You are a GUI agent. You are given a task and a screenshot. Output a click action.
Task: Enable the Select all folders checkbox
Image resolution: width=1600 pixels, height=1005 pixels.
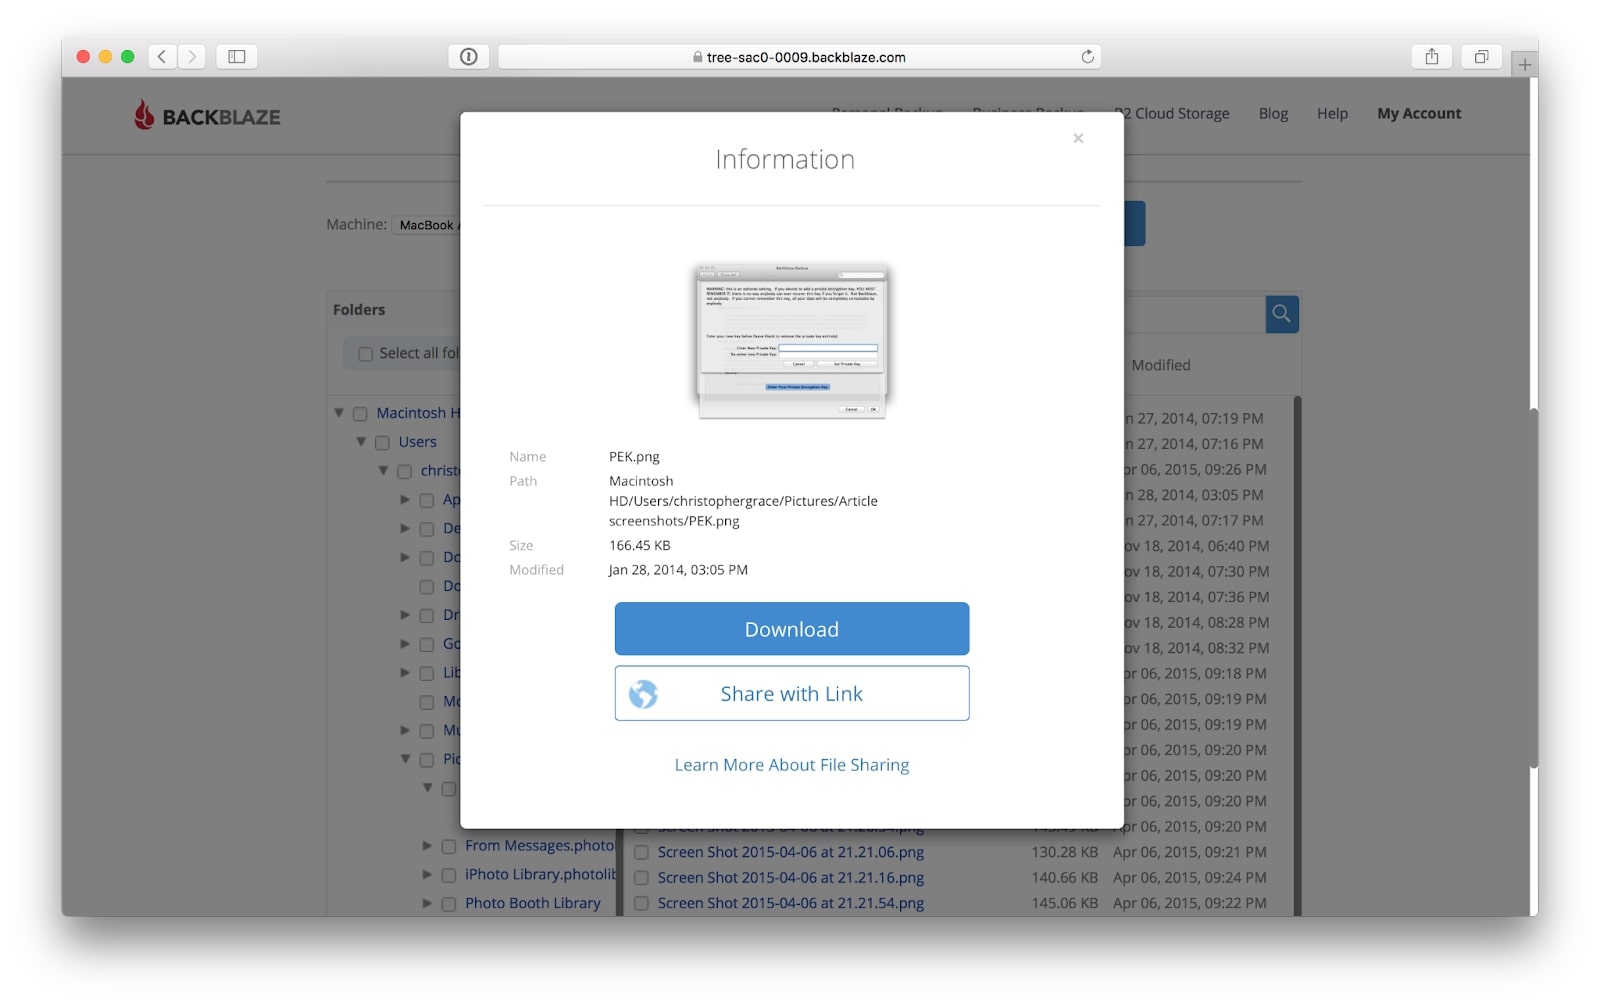click(x=366, y=353)
